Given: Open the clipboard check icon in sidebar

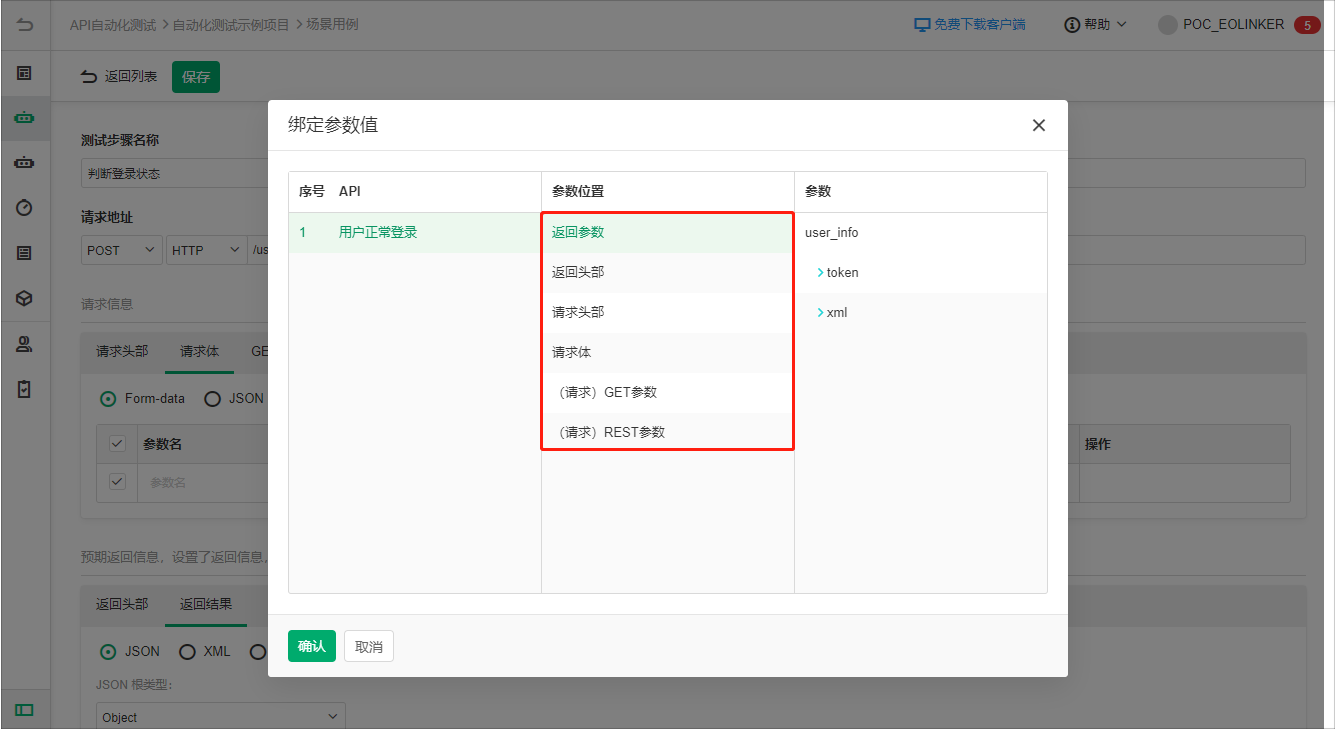Looking at the screenshot, I should [x=25, y=389].
